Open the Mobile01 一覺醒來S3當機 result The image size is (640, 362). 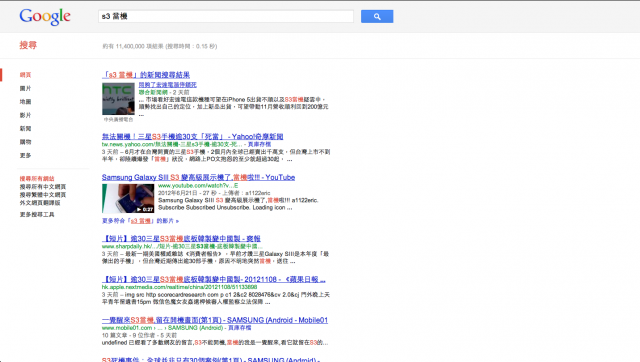(x=215, y=320)
